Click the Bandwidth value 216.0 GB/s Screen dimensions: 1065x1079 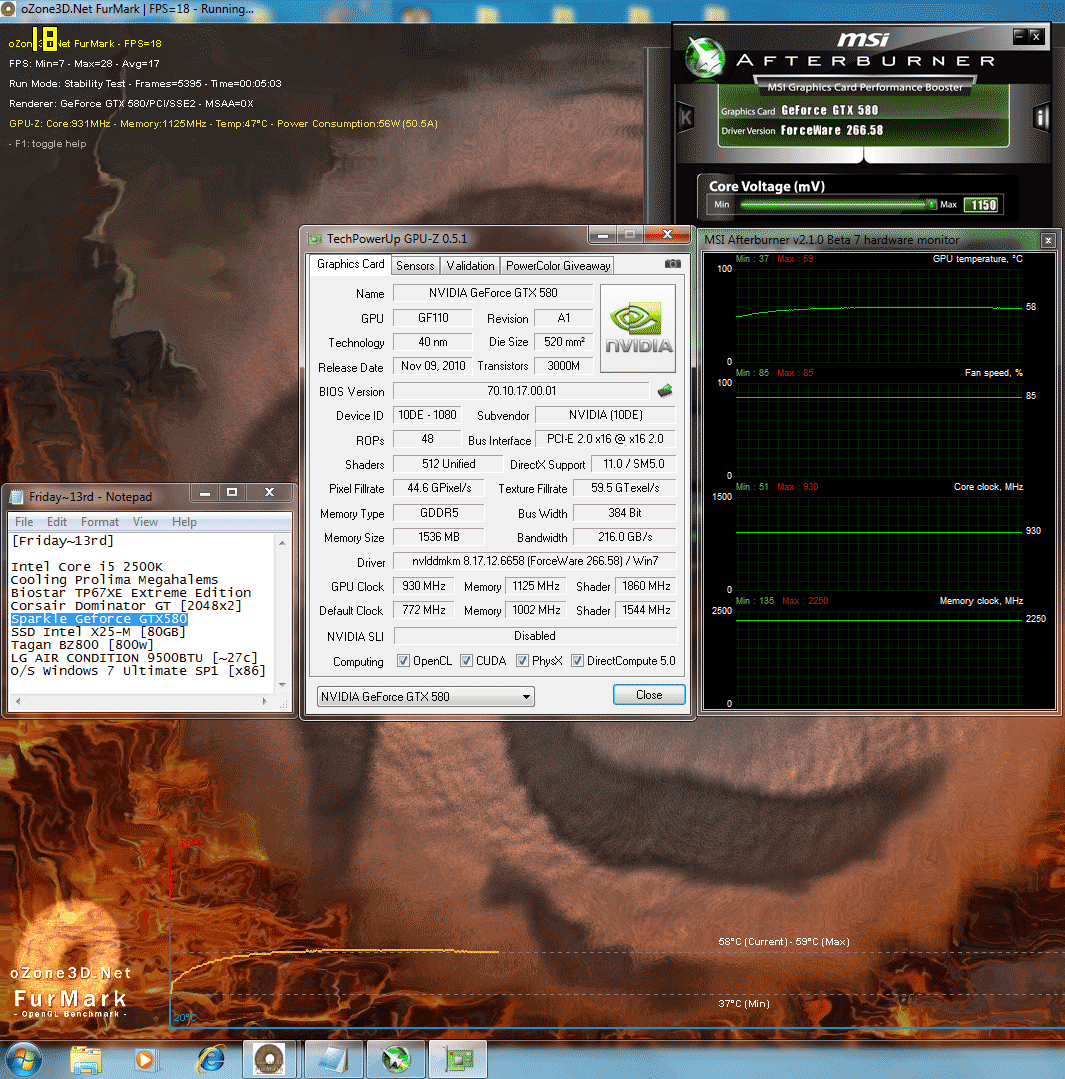pyautogui.click(x=625, y=537)
